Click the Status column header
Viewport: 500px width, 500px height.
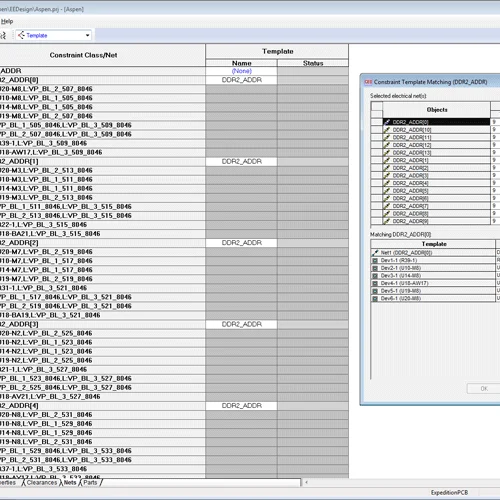pyautogui.click(x=313, y=63)
